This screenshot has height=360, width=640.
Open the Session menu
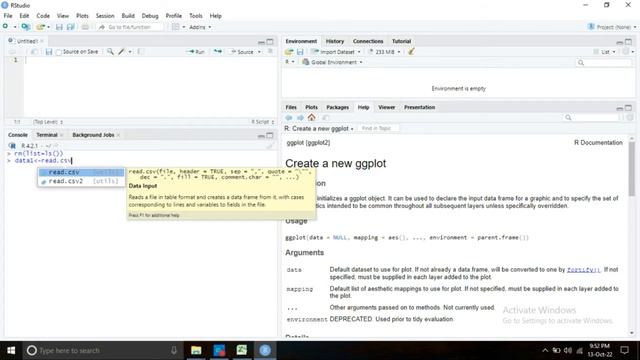click(105, 16)
